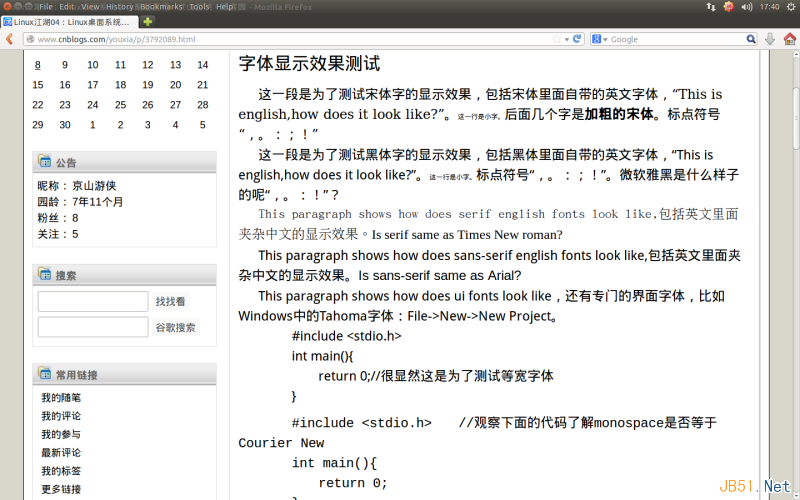Click the text 园龄： 7年11个月
Screen dimensions: 800x500
click(x=81, y=202)
